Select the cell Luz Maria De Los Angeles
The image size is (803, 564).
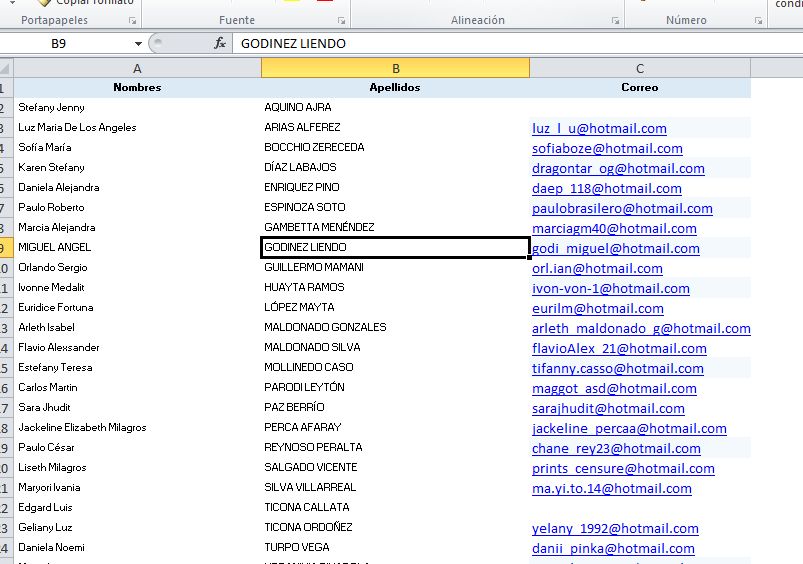[137, 128]
